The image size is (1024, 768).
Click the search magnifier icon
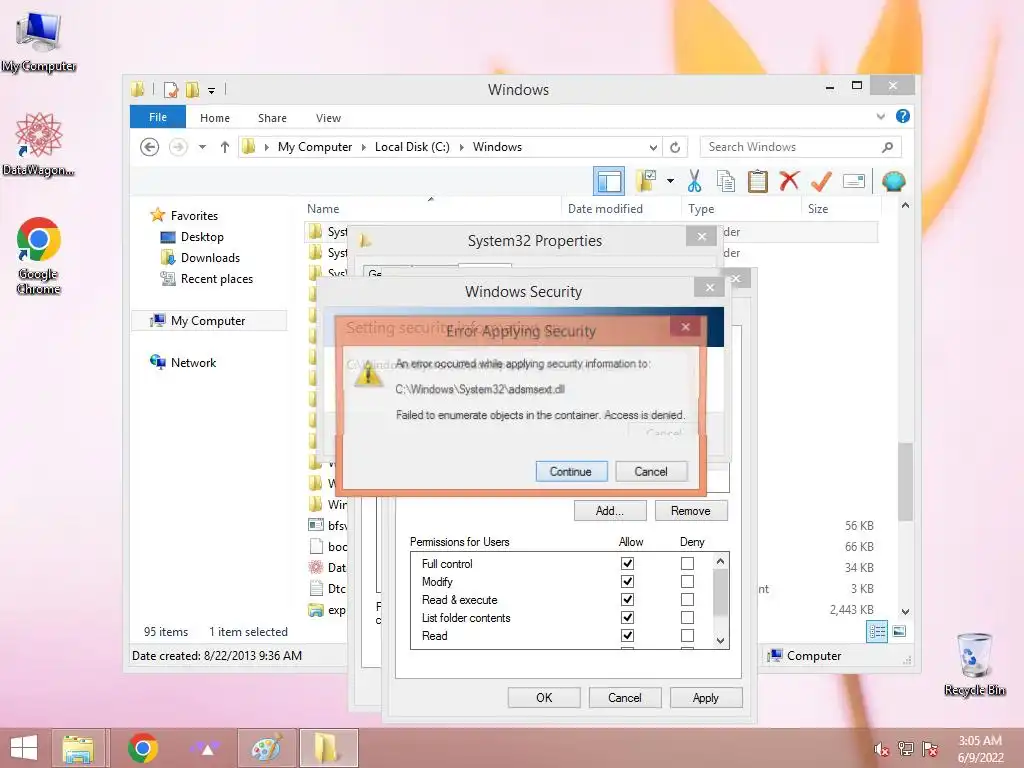(x=887, y=147)
